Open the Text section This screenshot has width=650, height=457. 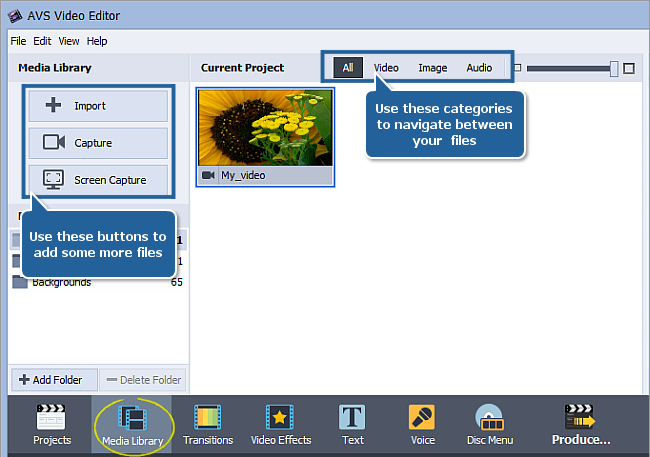coord(352,425)
